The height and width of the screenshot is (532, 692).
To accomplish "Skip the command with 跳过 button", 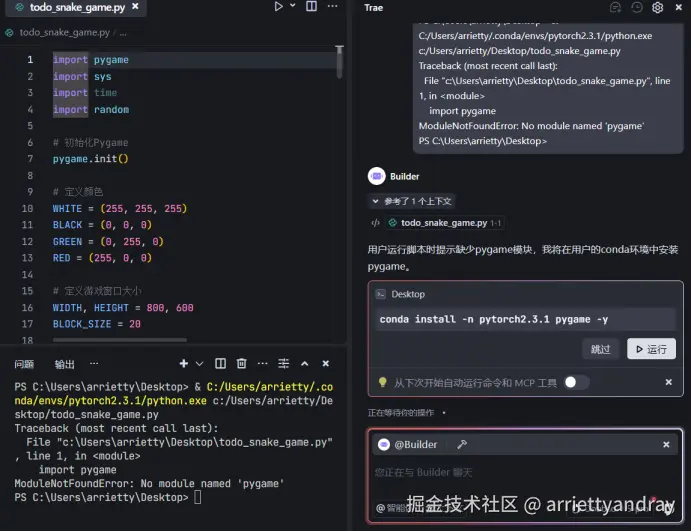I will [600, 349].
